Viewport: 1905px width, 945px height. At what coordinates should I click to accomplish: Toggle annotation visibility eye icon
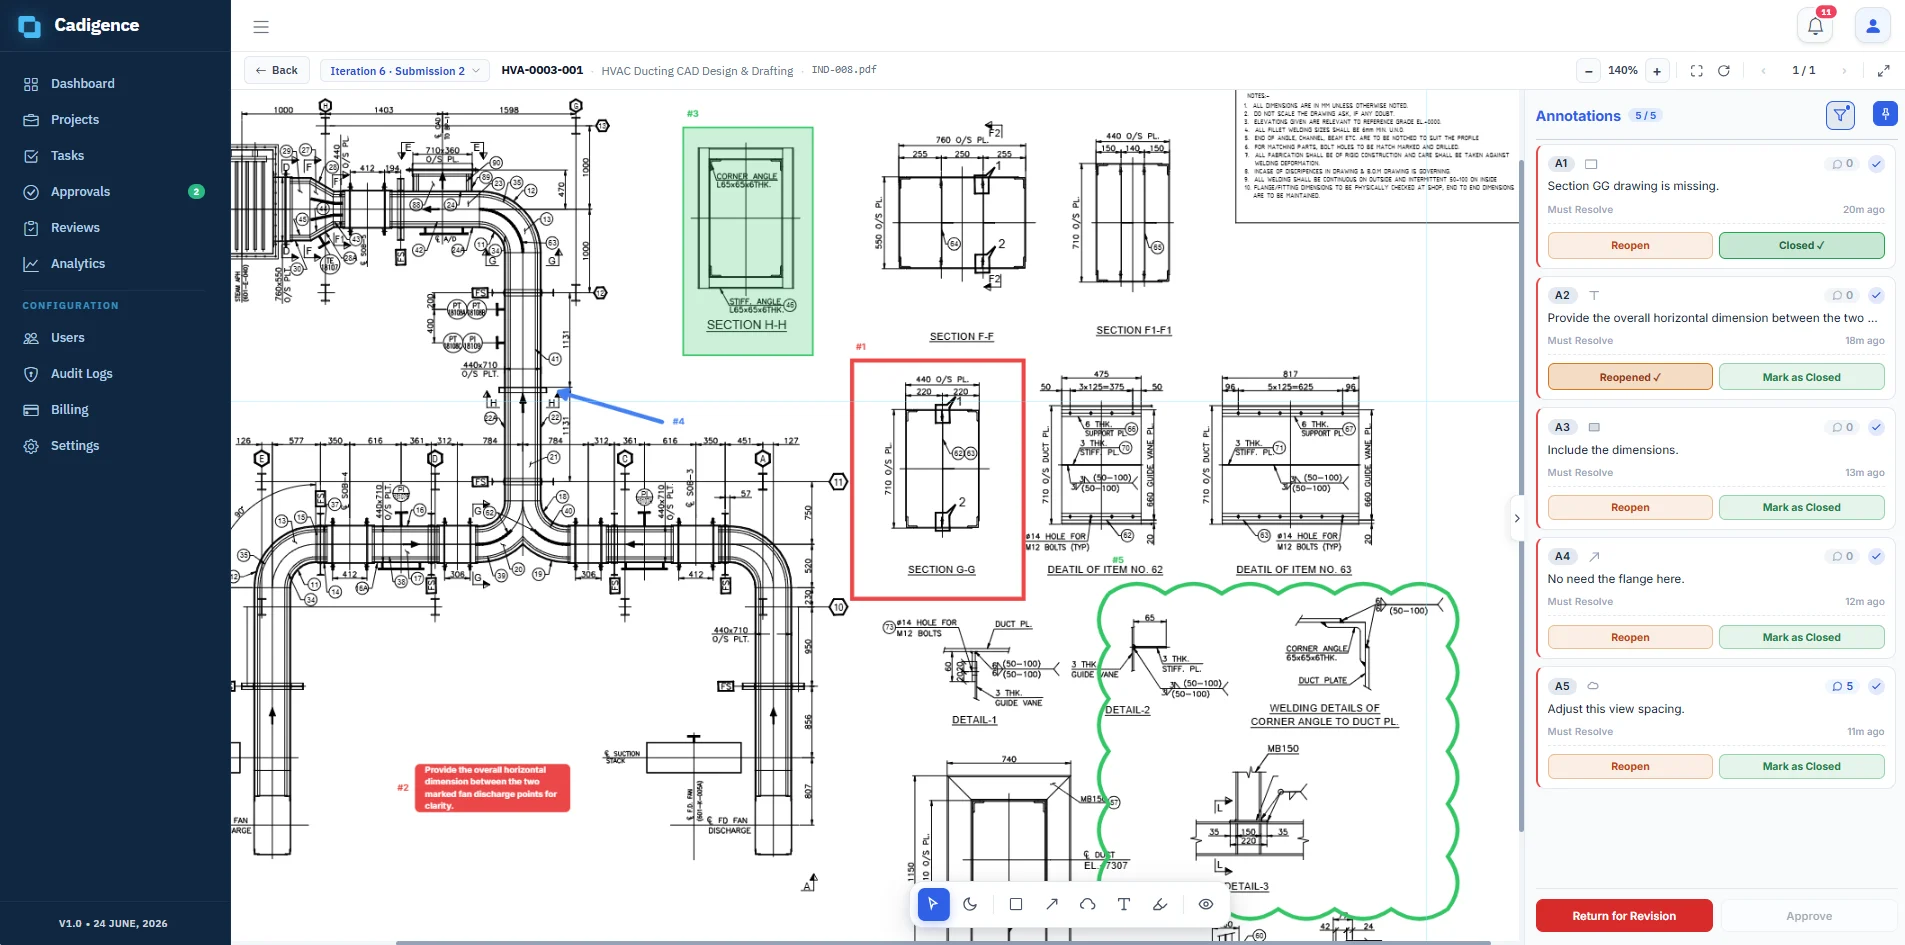pos(1206,904)
